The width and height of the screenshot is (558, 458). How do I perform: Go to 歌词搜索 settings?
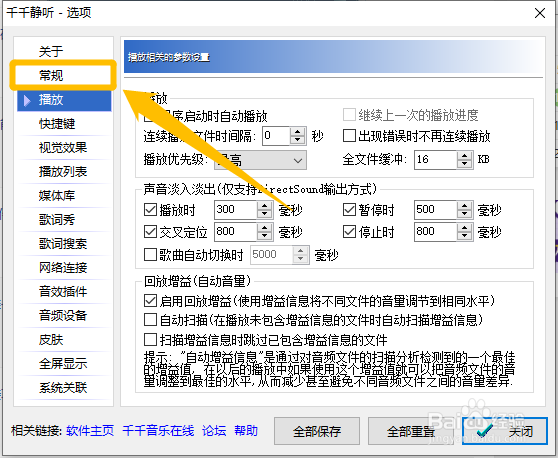point(64,243)
